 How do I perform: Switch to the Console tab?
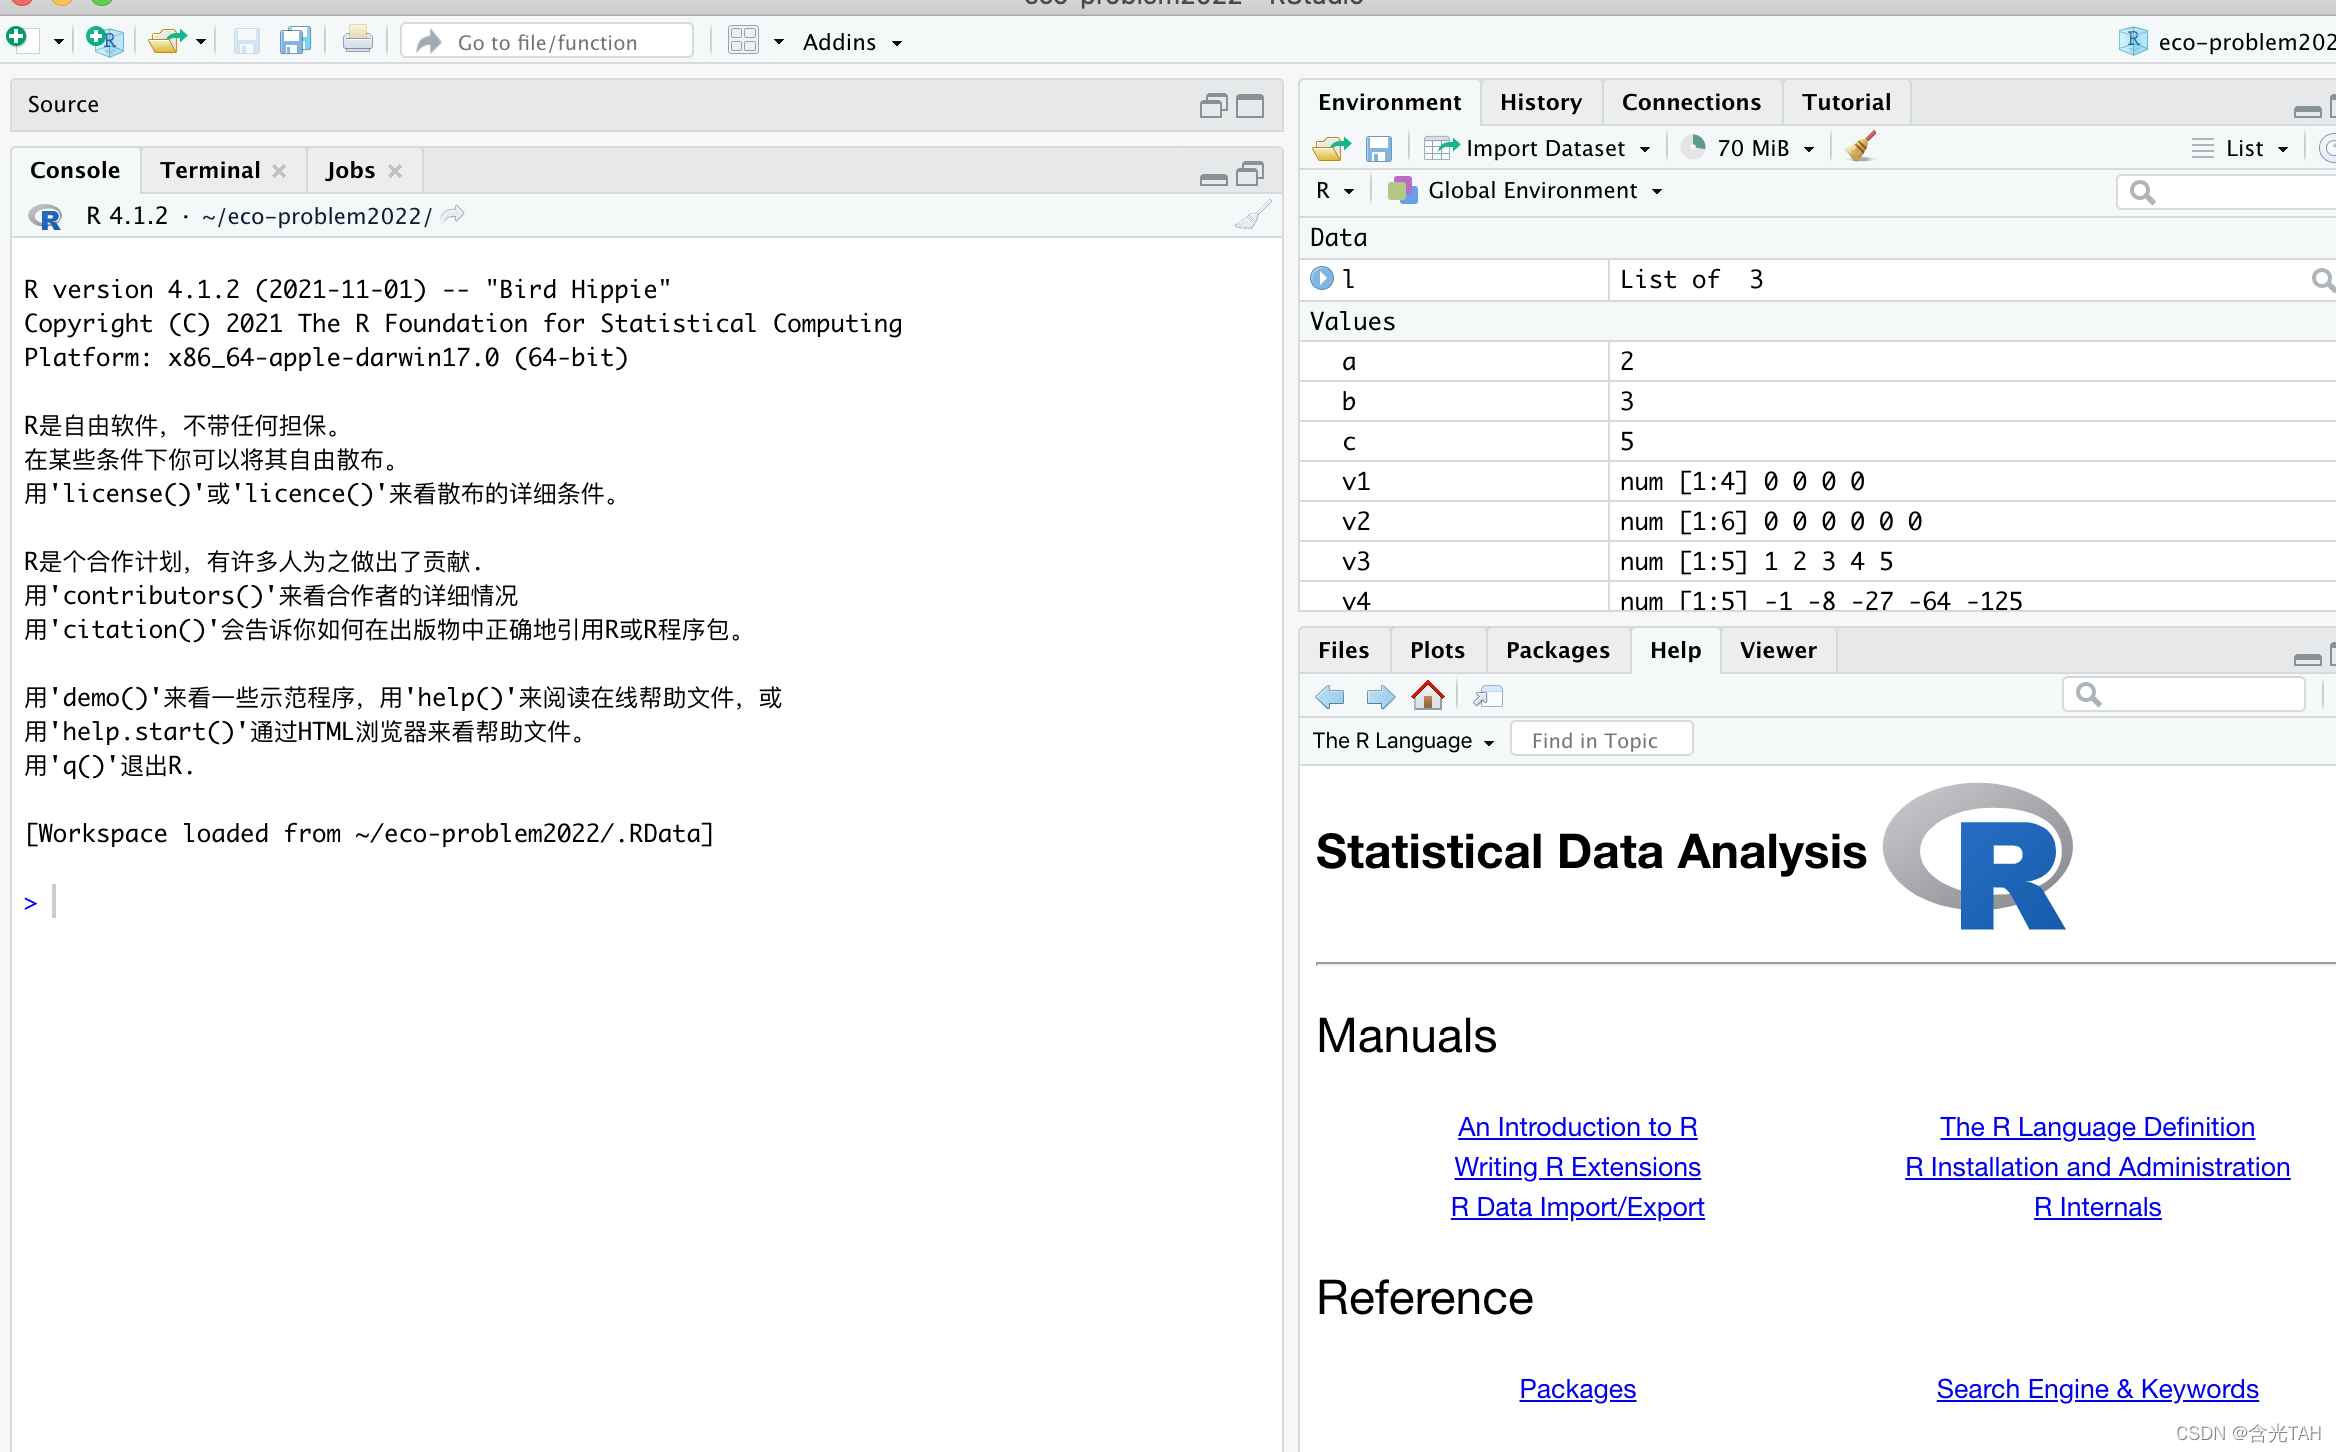(75, 170)
